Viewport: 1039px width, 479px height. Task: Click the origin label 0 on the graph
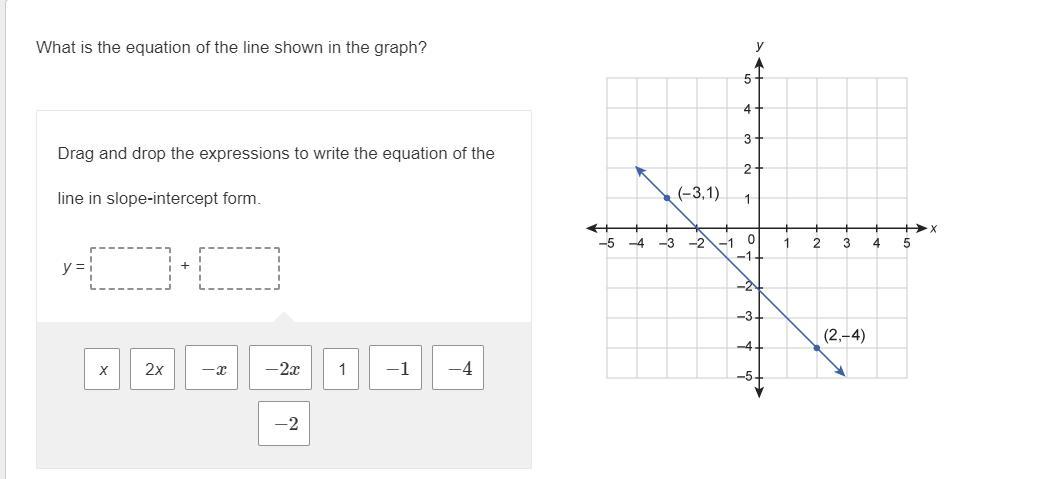[751, 239]
